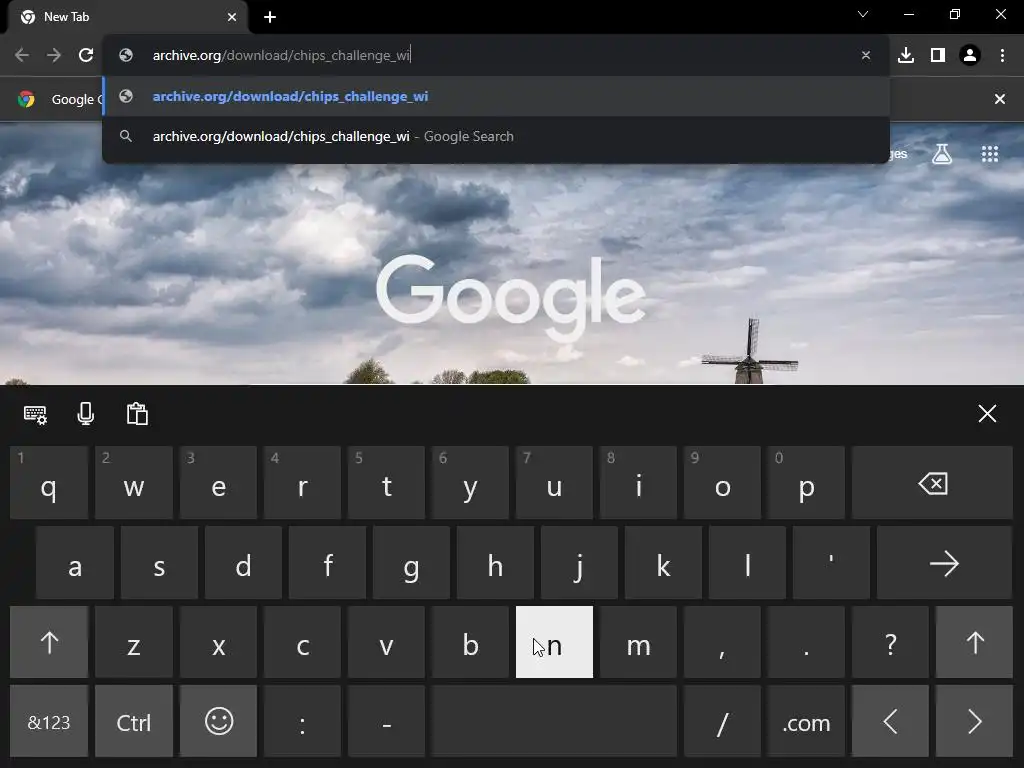Screen dimensions: 1024x768
Task: Select the archive.org URL suggestion
Action: click(x=496, y=97)
